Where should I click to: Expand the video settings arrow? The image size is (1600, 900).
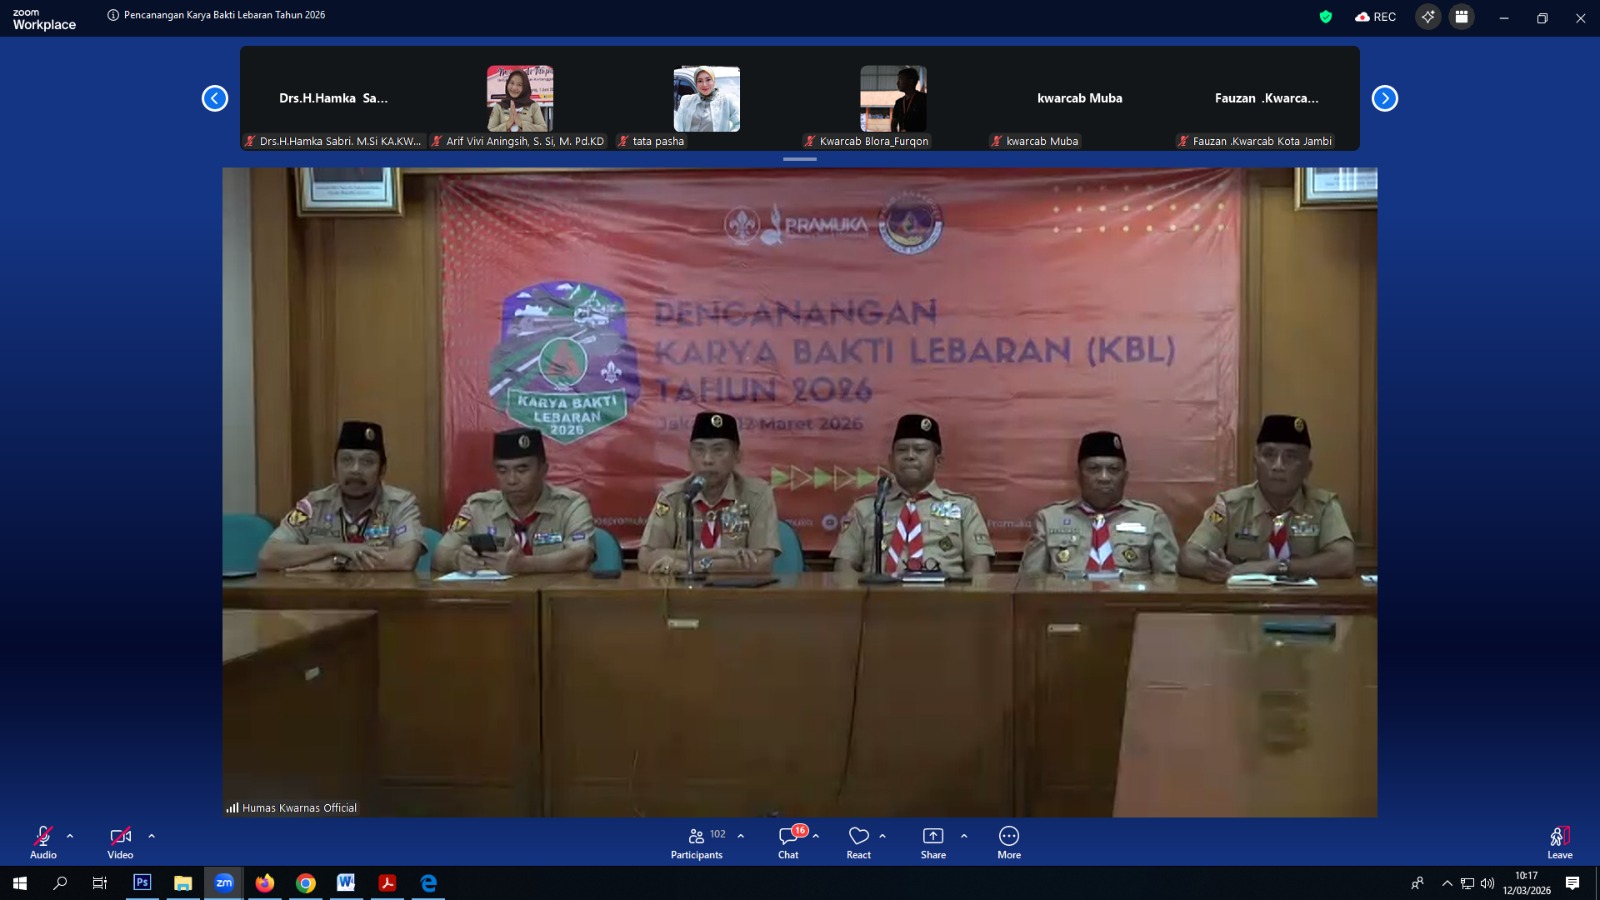[152, 836]
